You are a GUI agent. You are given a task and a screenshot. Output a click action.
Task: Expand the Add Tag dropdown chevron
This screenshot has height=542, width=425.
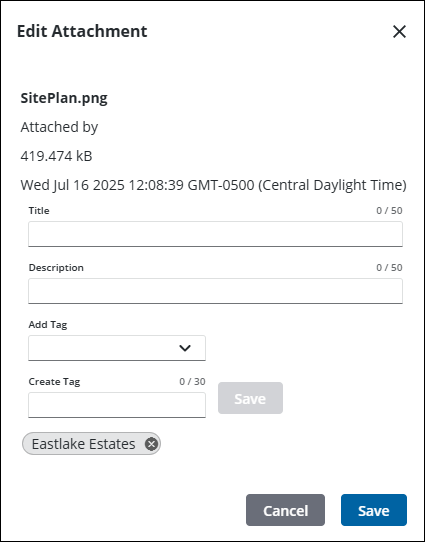pyautogui.click(x=185, y=348)
